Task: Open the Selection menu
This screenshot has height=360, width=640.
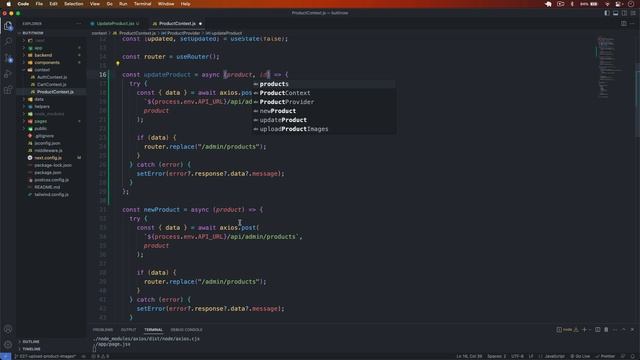Action: click(x=73, y=4)
